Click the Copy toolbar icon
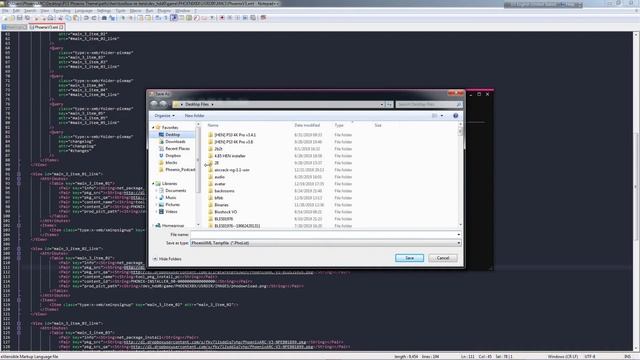 click(x=68, y=18)
